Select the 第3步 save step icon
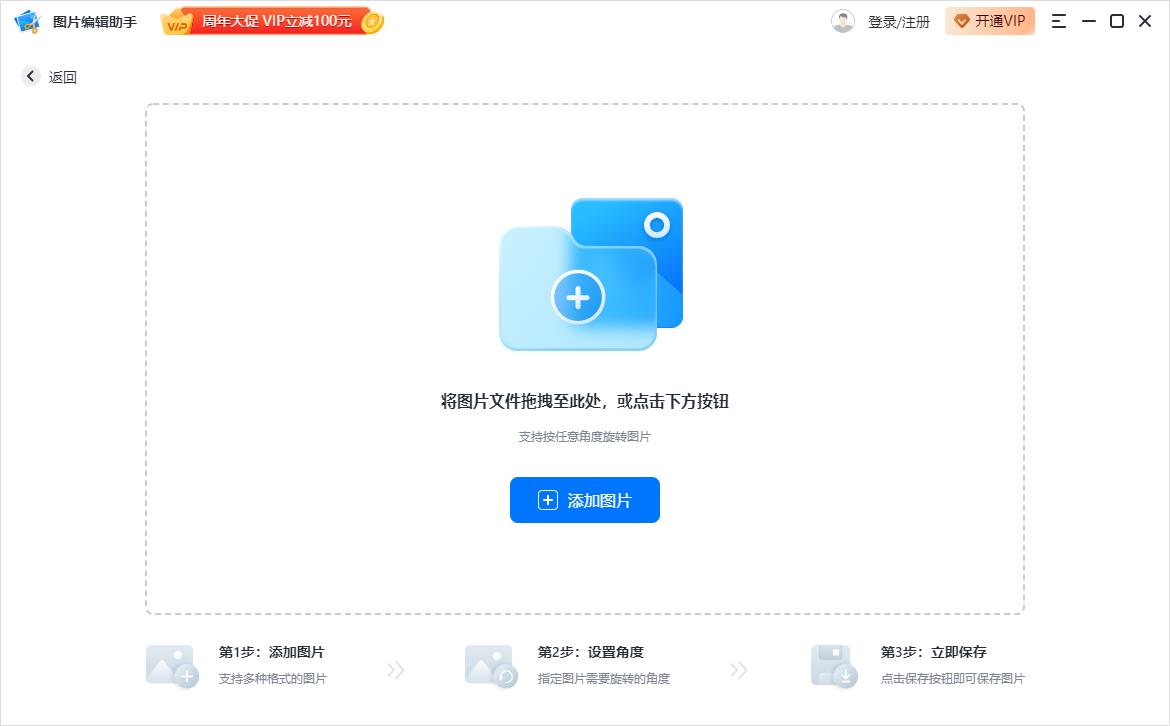1170x726 pixels. (x=834, y=666)
